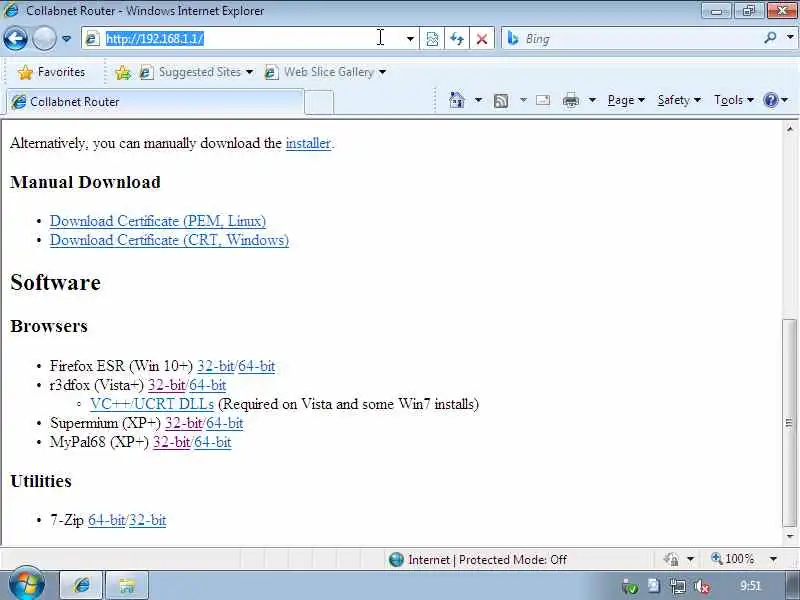Expand the Home button dropdown arrow
The image size is (800, 600).
coord(478,100)
